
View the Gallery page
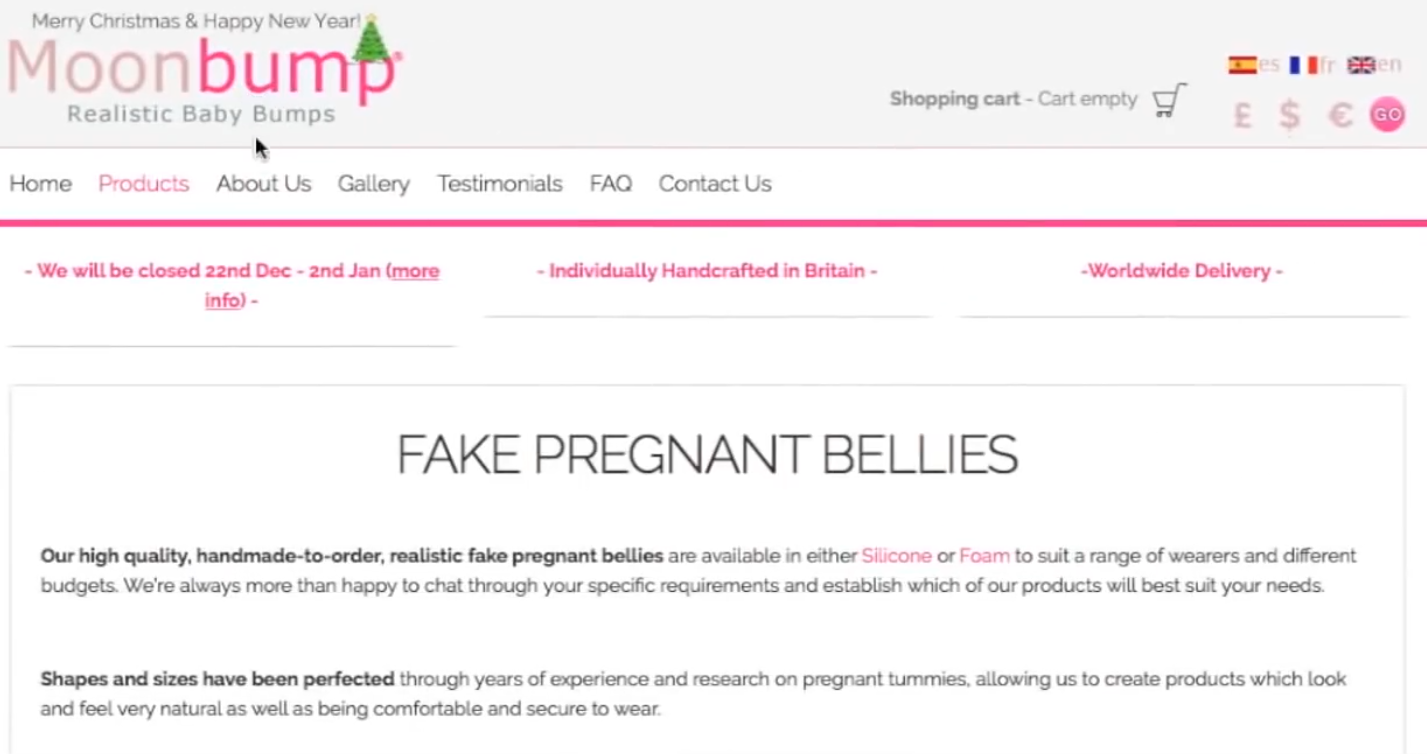coord(373,184)
